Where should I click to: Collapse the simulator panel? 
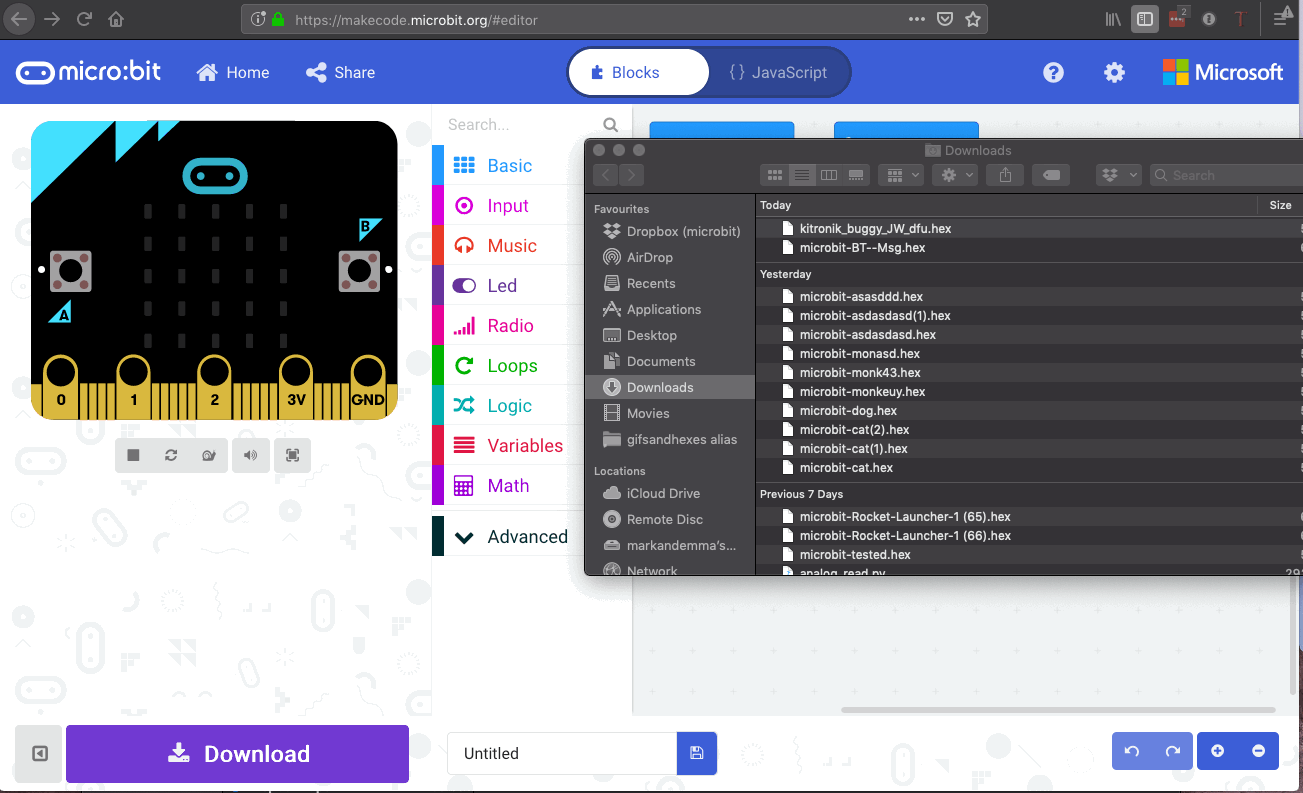click(37, 753)
